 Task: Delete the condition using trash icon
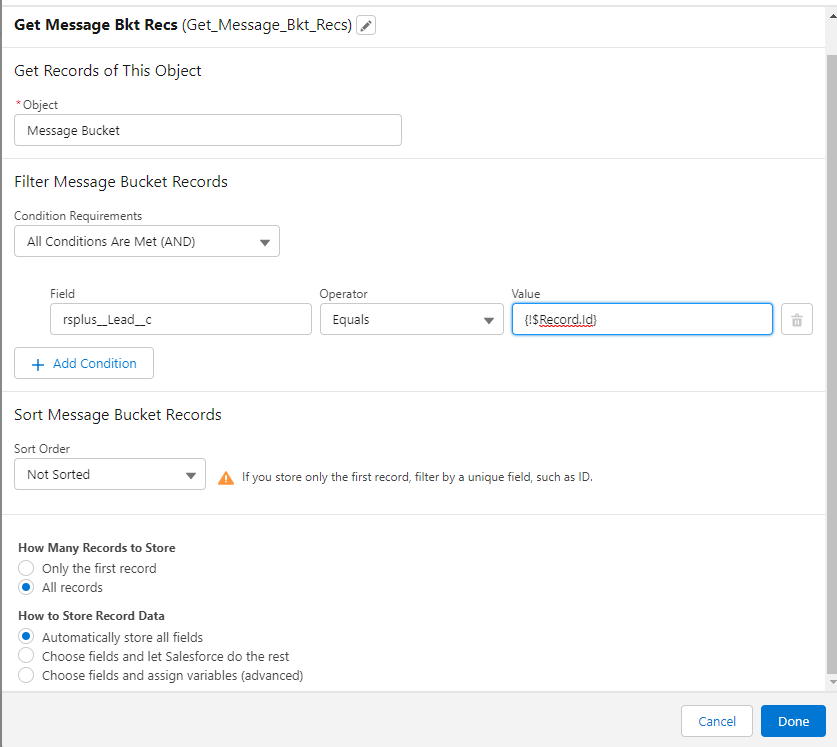click(x=796, y=320)
